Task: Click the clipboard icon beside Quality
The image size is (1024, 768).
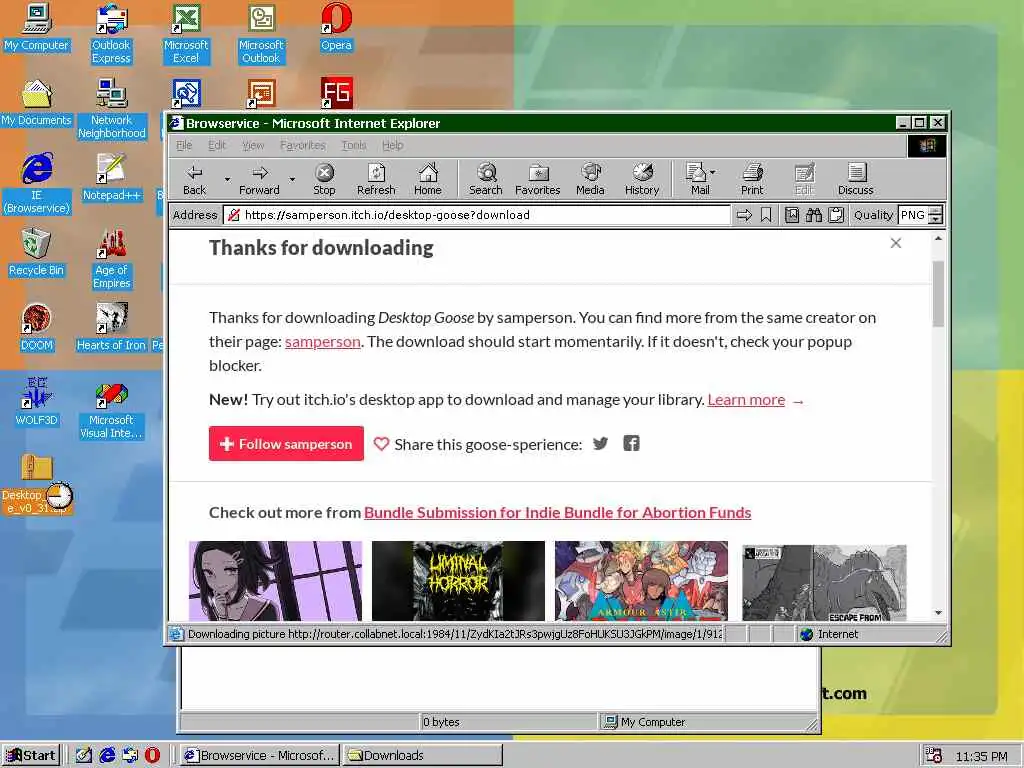Action: (x=836, y=215)
